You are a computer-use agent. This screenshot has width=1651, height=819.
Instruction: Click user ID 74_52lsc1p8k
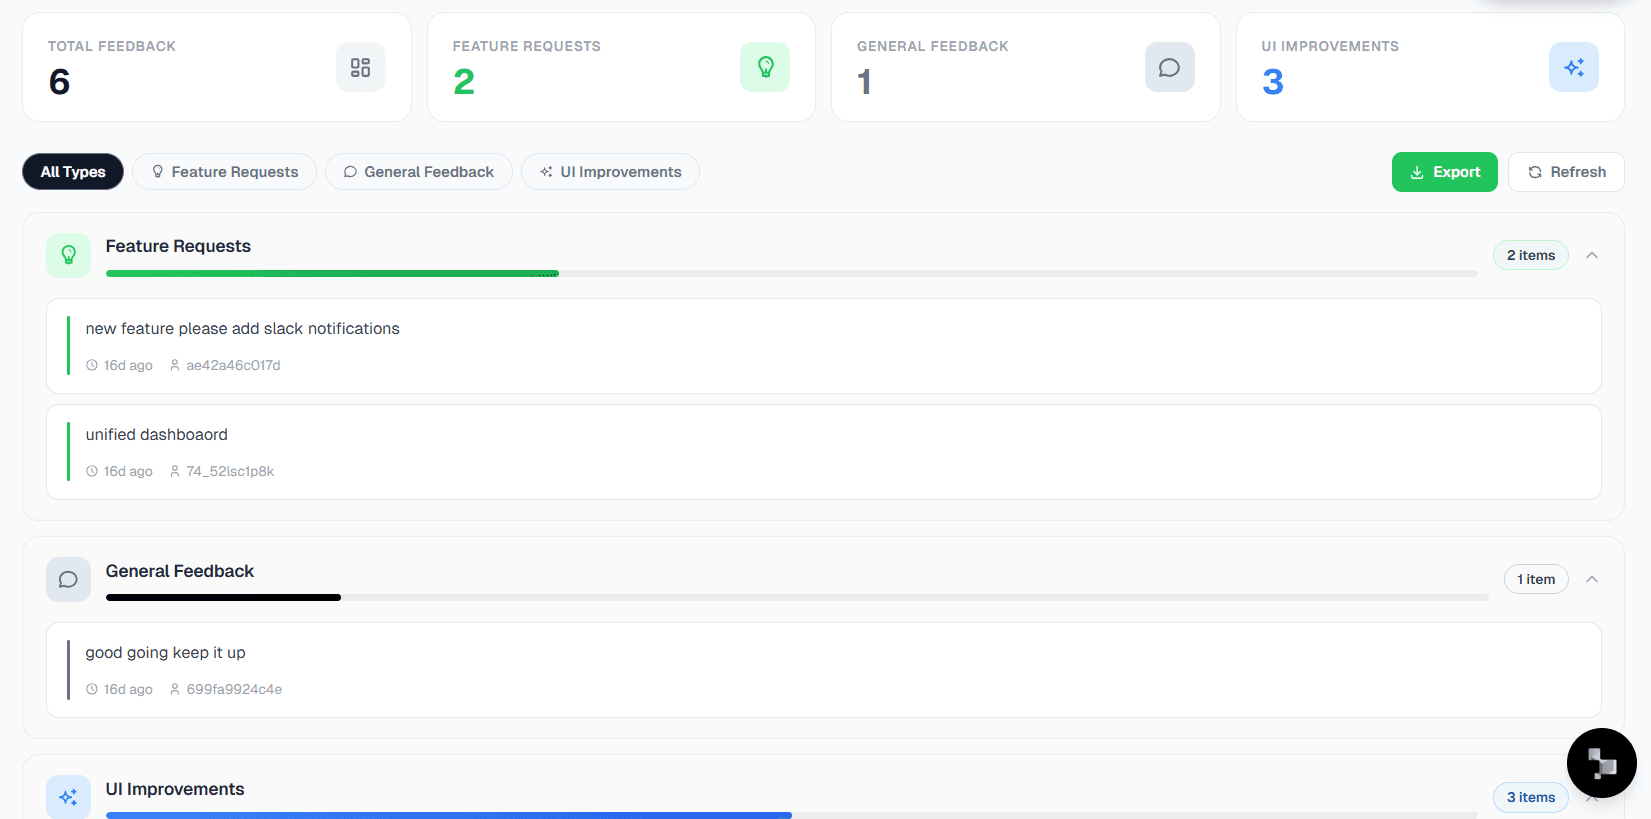230,471
